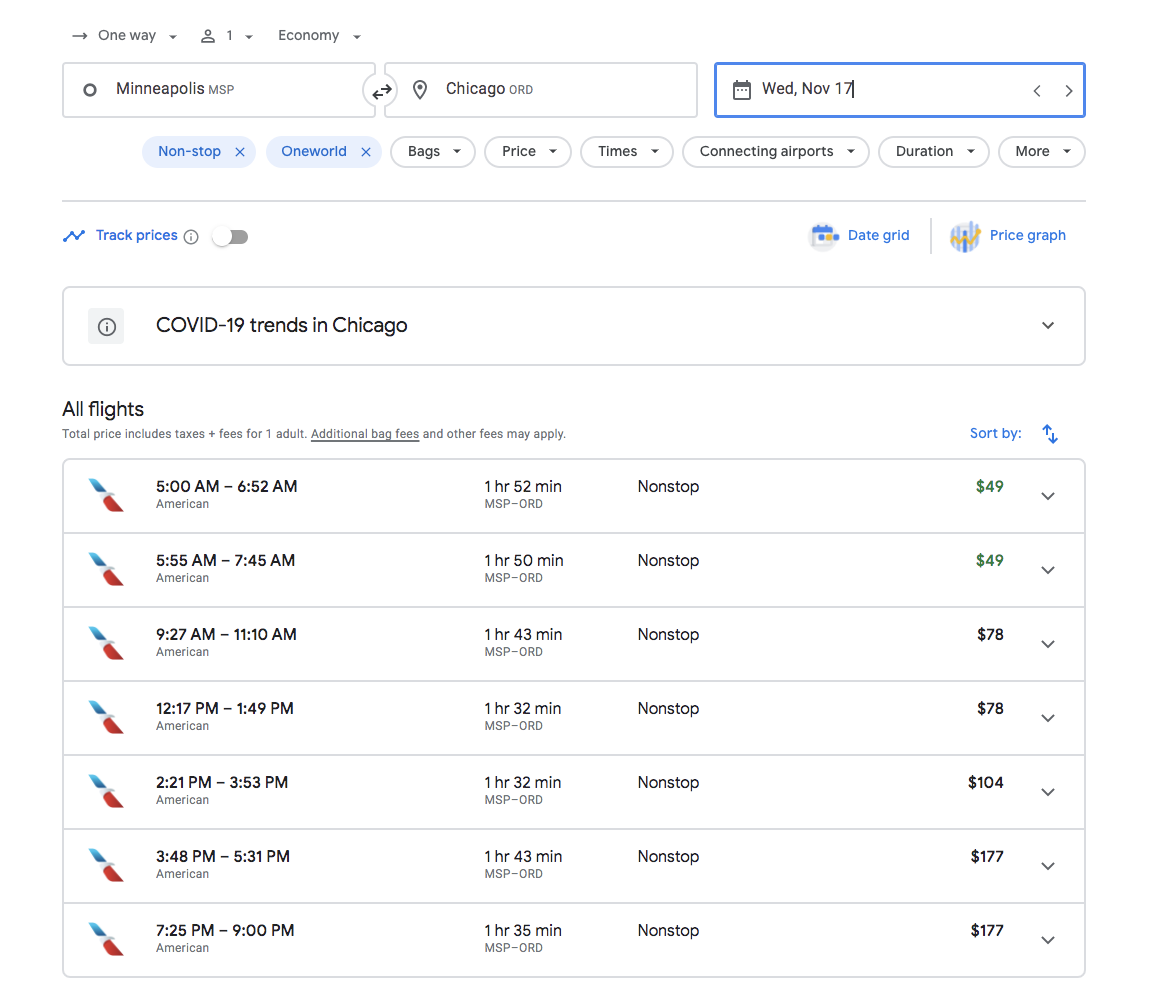Click the COVID-19 trends info icon
Viewport: 1156px width, 998px height.
click(106, 326)
